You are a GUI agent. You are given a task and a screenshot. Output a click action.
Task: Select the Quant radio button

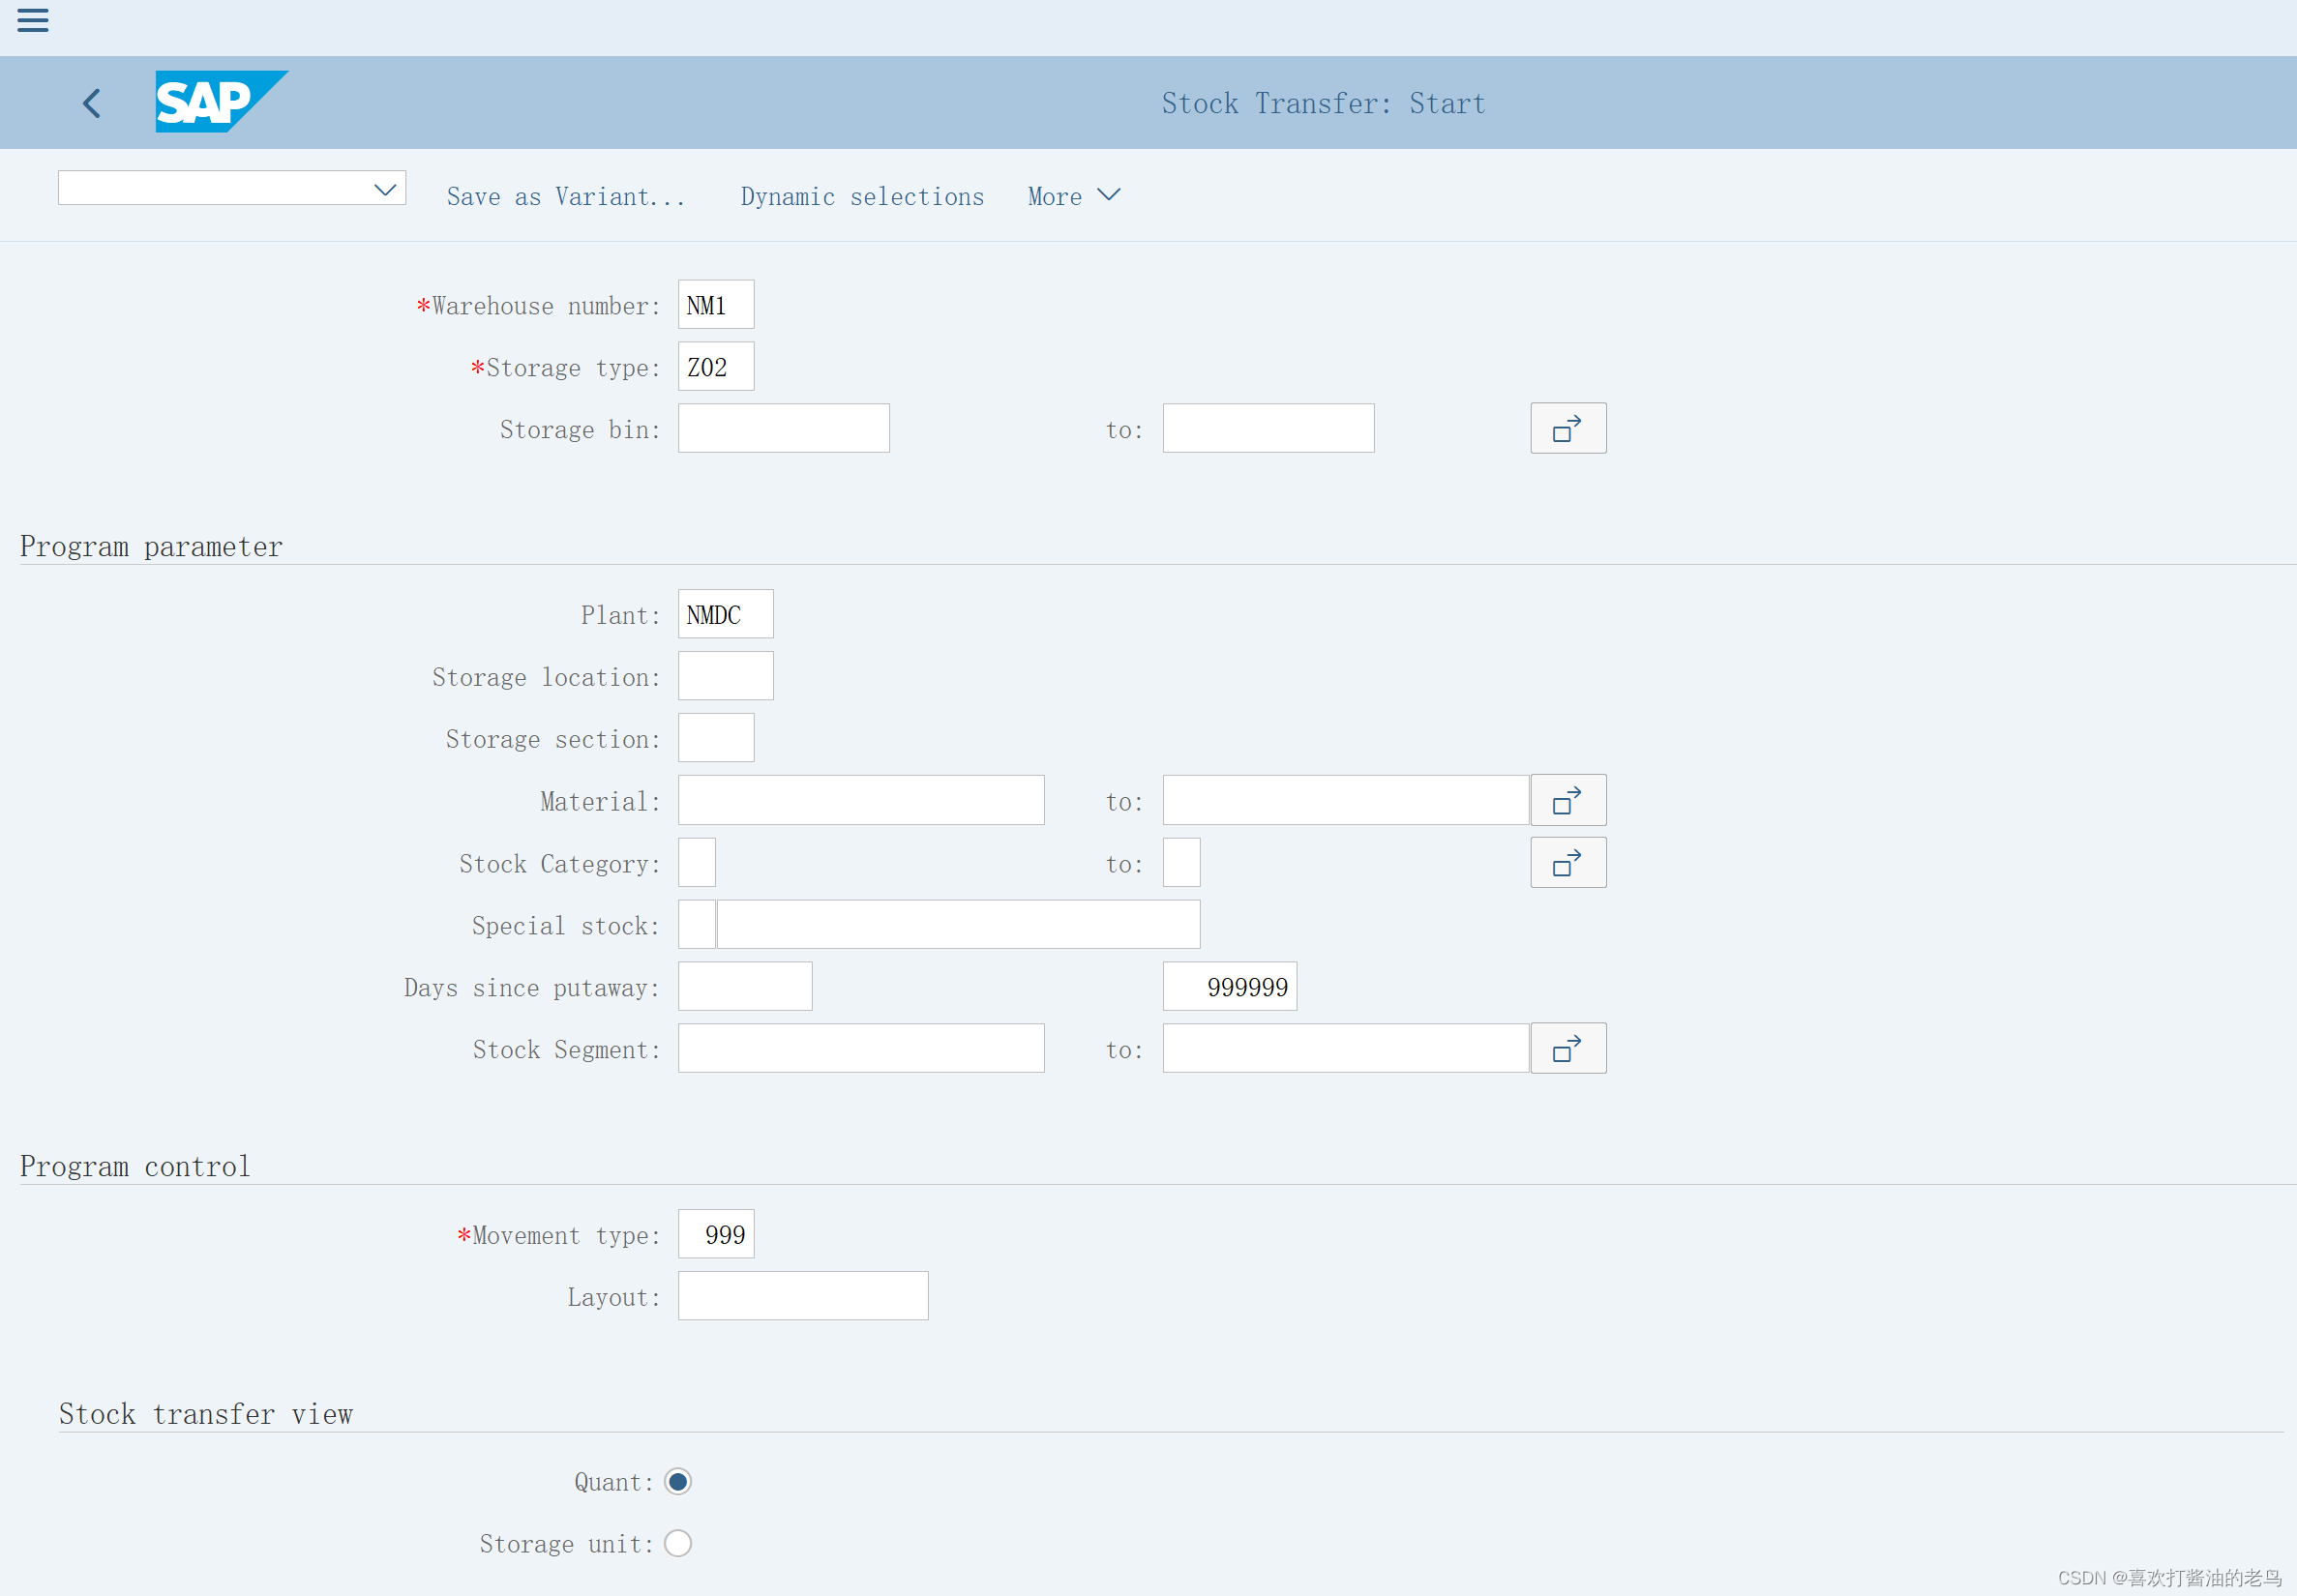click(x=678, y=1482)
